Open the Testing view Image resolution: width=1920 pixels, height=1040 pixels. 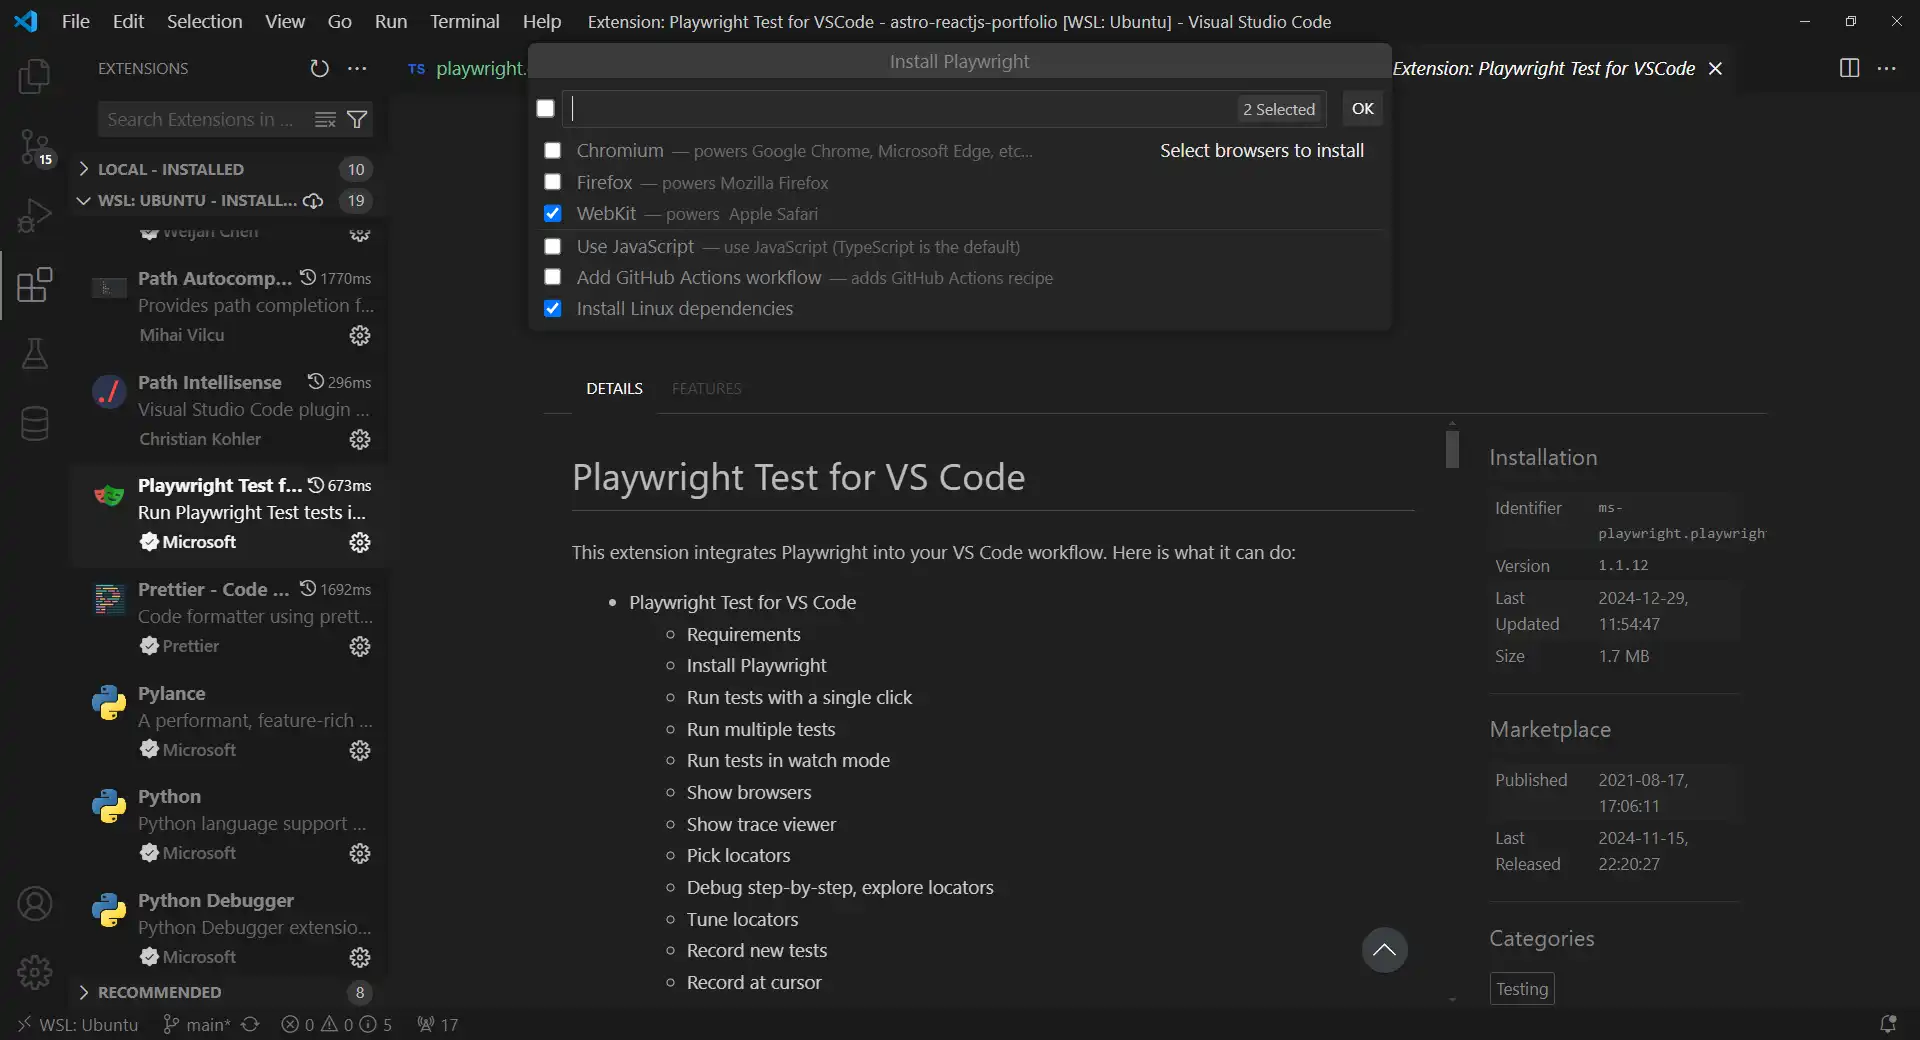coord(36,355)
